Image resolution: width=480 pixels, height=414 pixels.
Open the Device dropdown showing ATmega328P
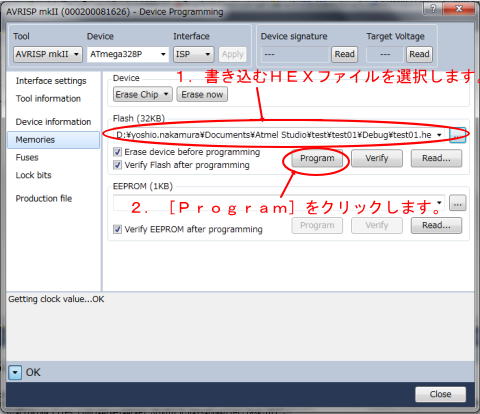tap(128, 54)
